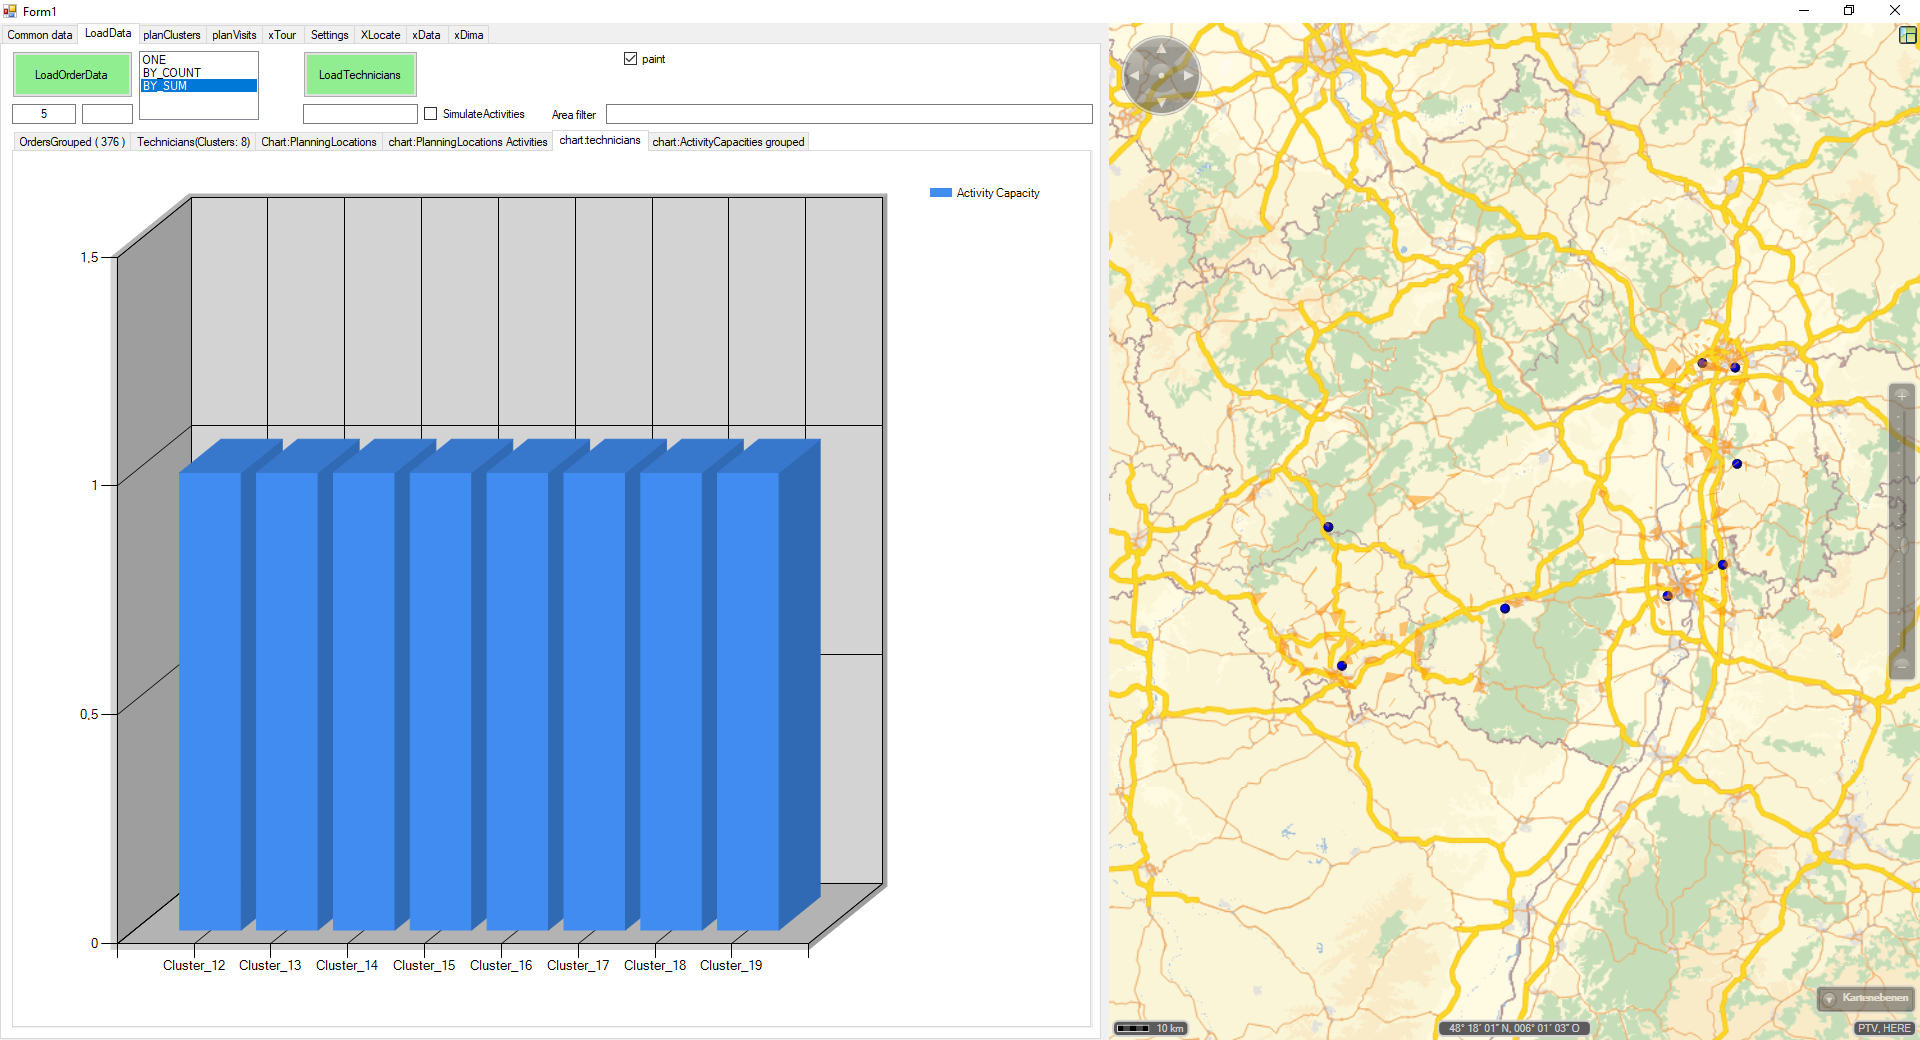Click the LoadTechnicians button
The width and height of the screenshot is (1920, 1040).
click(x=359, y=75)
